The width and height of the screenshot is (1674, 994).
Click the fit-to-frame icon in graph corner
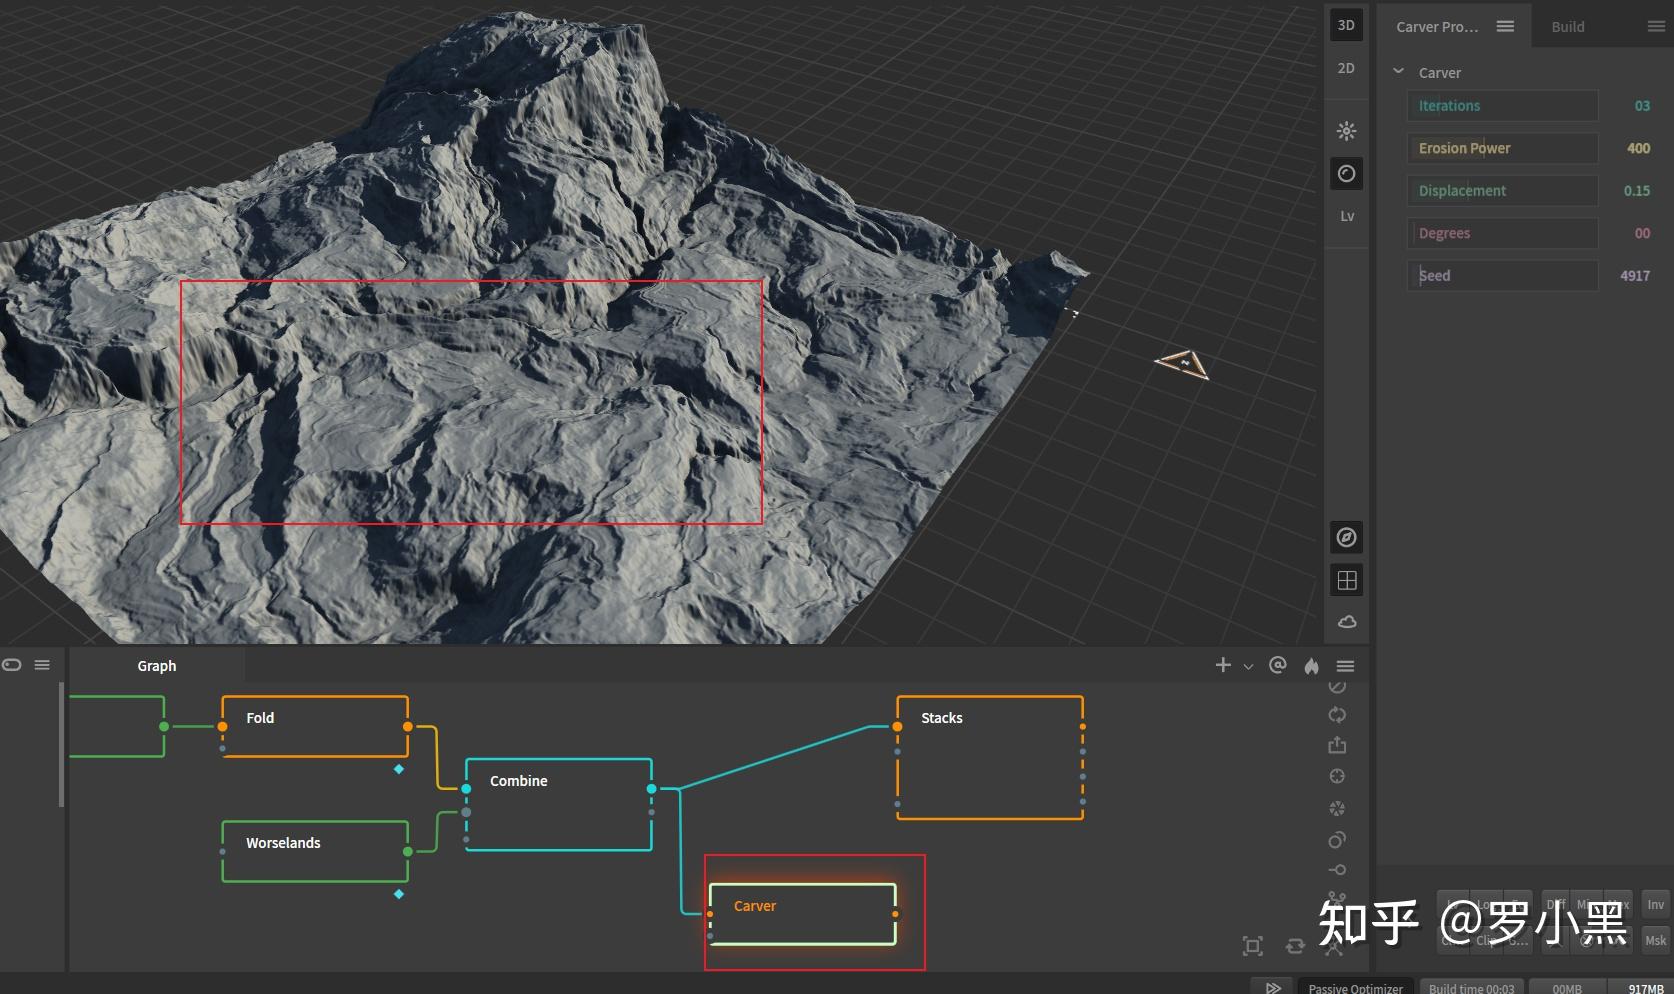(x=1252, y=946)
